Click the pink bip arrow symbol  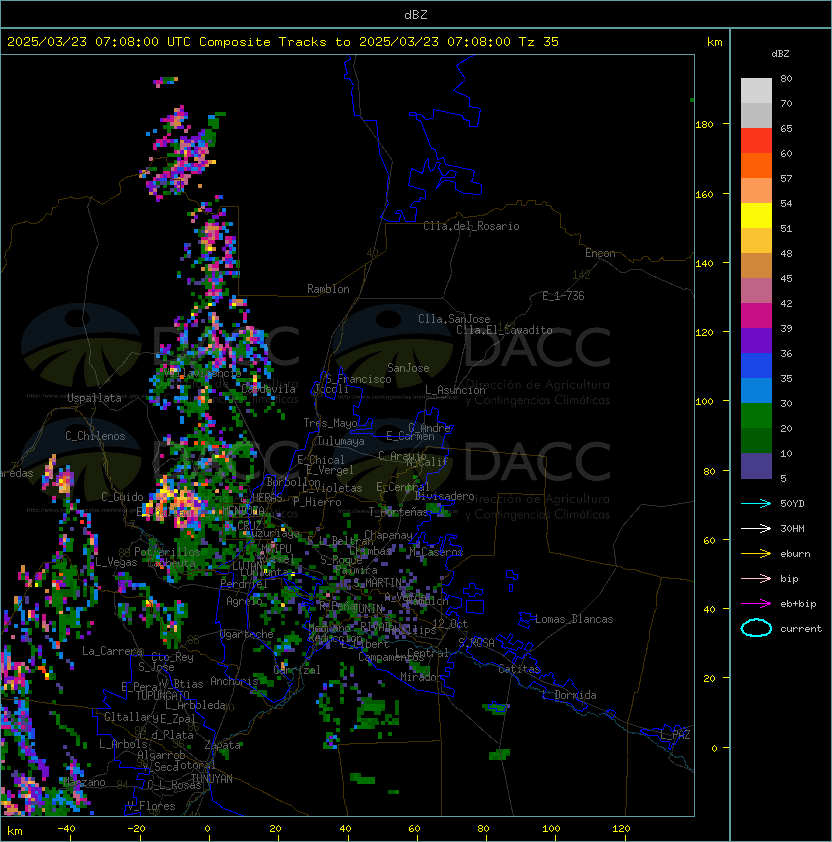click(756, 578)
